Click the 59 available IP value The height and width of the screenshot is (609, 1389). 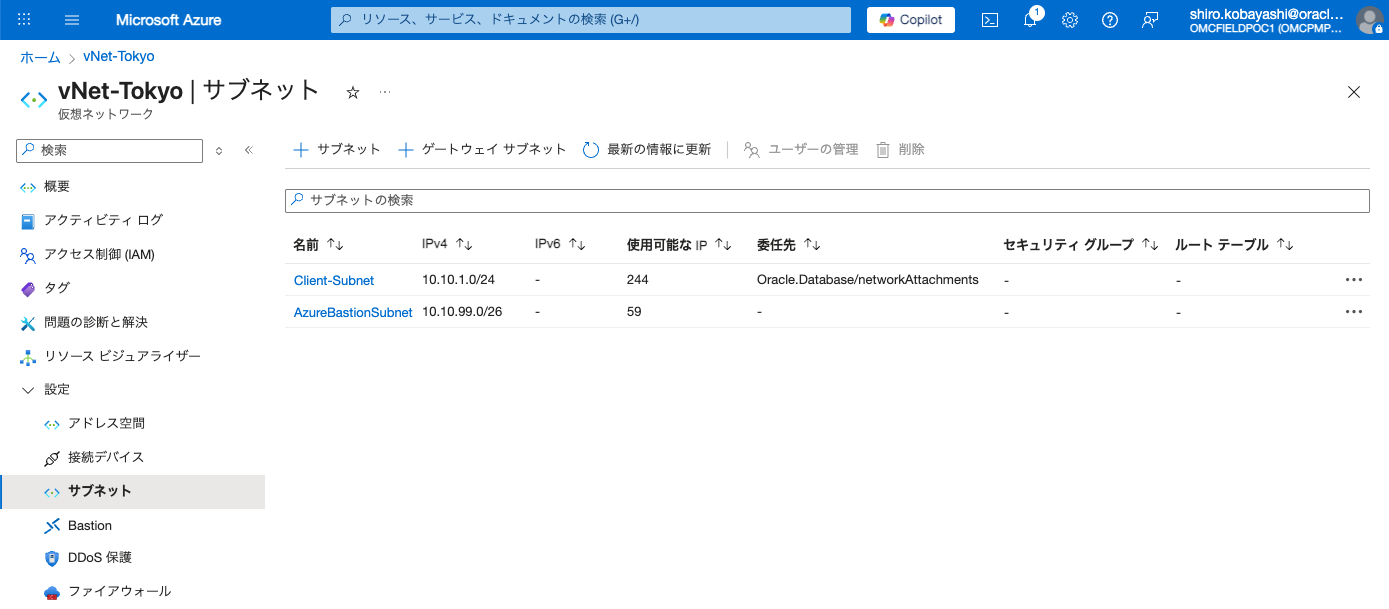tap(634, 312)
